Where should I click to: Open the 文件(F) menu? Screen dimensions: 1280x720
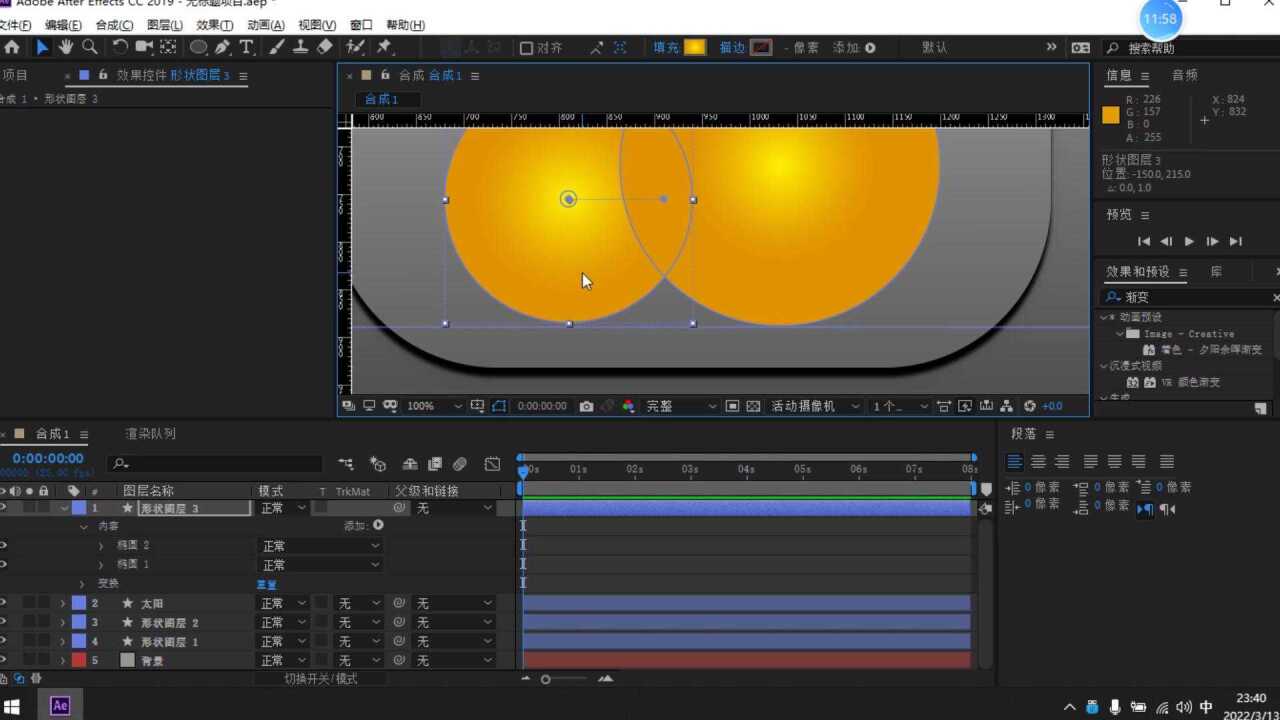coord(15,25)
